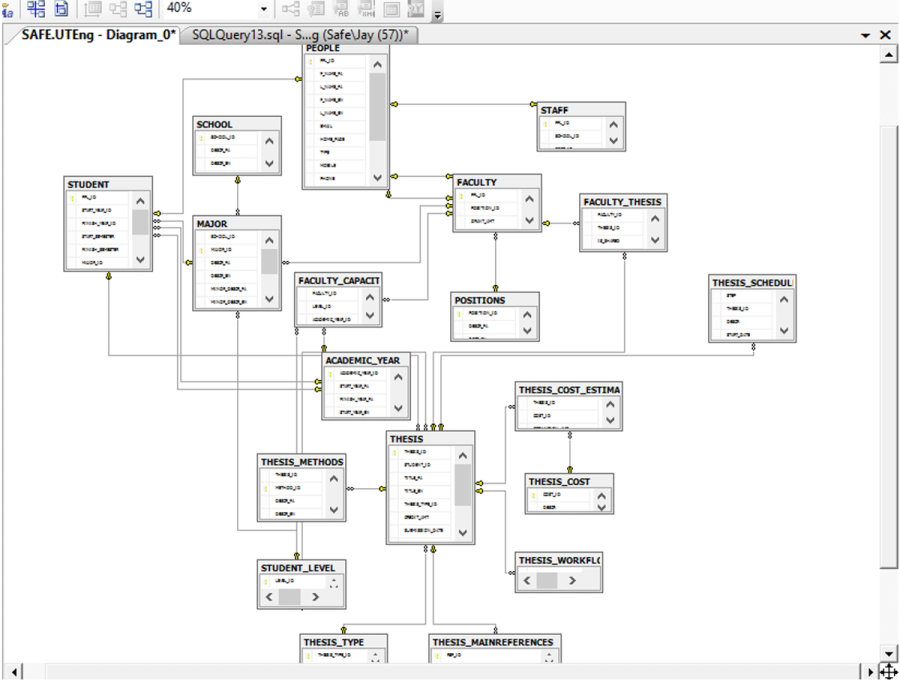Select the ACADEMIC_YEAR table title
Screen dimensions: 900x680
pyautogui.click(x=362, y=360)
